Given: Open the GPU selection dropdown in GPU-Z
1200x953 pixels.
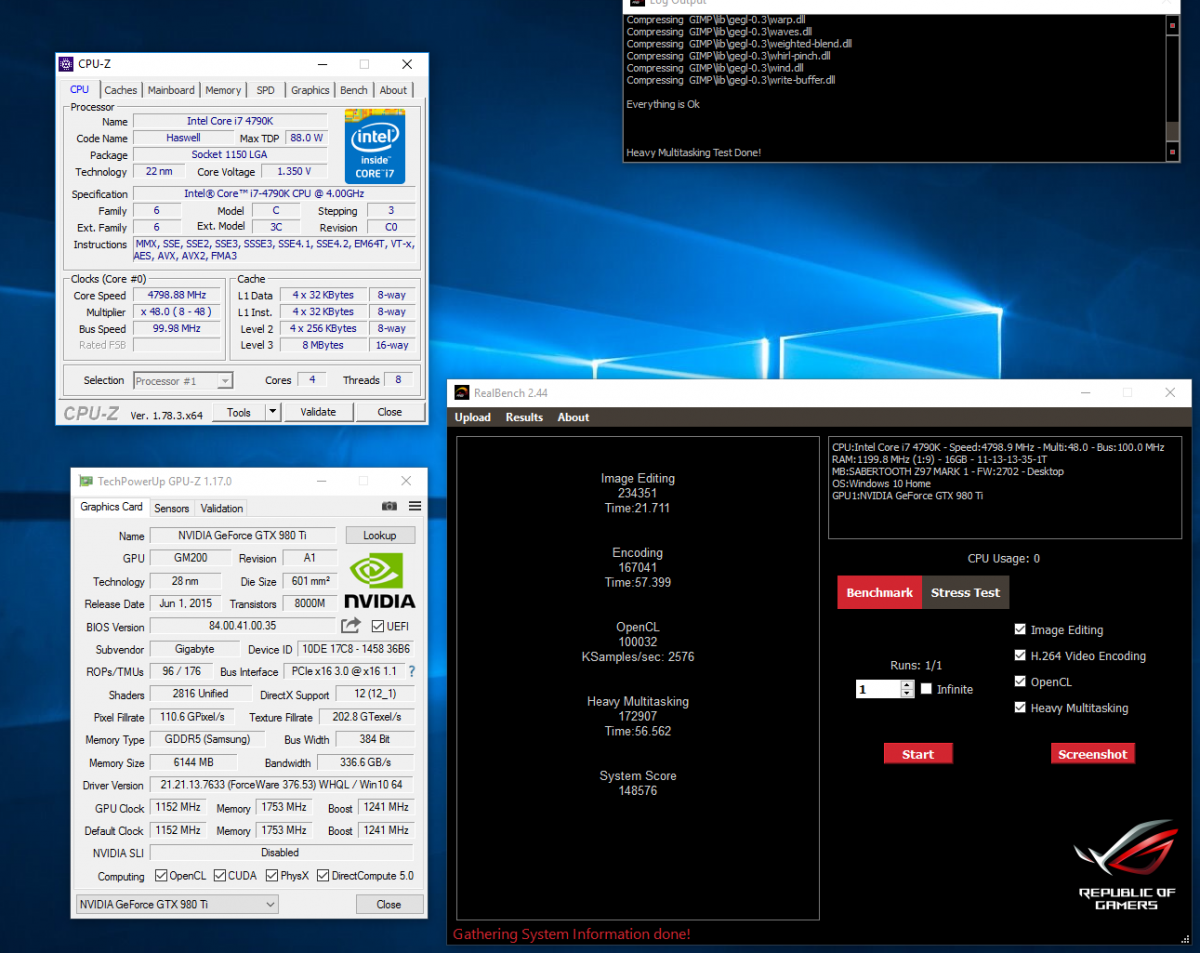Looking at the screenshot, I should coord(177,904).
